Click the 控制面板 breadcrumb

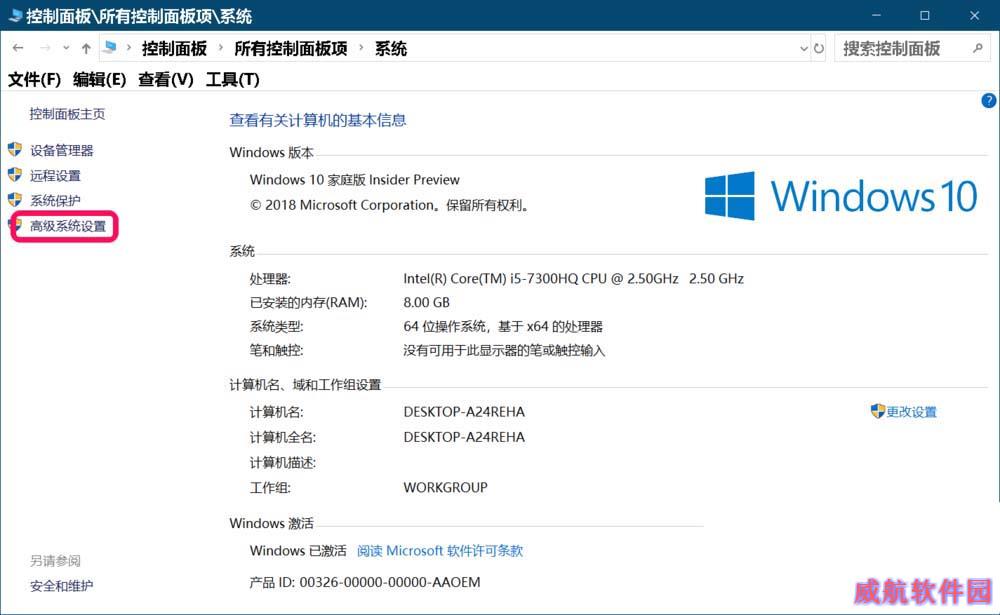pyautogui.click(x=175, y=48)
